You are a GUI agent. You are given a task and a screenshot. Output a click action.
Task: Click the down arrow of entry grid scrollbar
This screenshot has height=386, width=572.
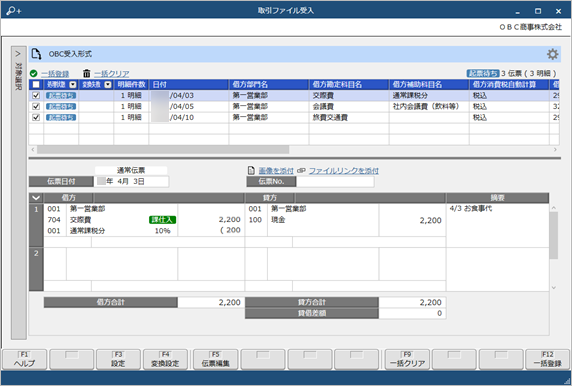coord(553,287)
